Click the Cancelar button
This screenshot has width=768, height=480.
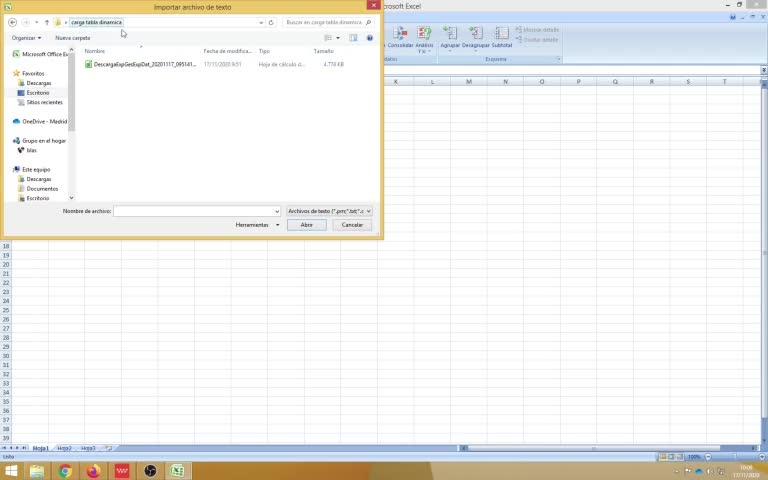(352, 225)
